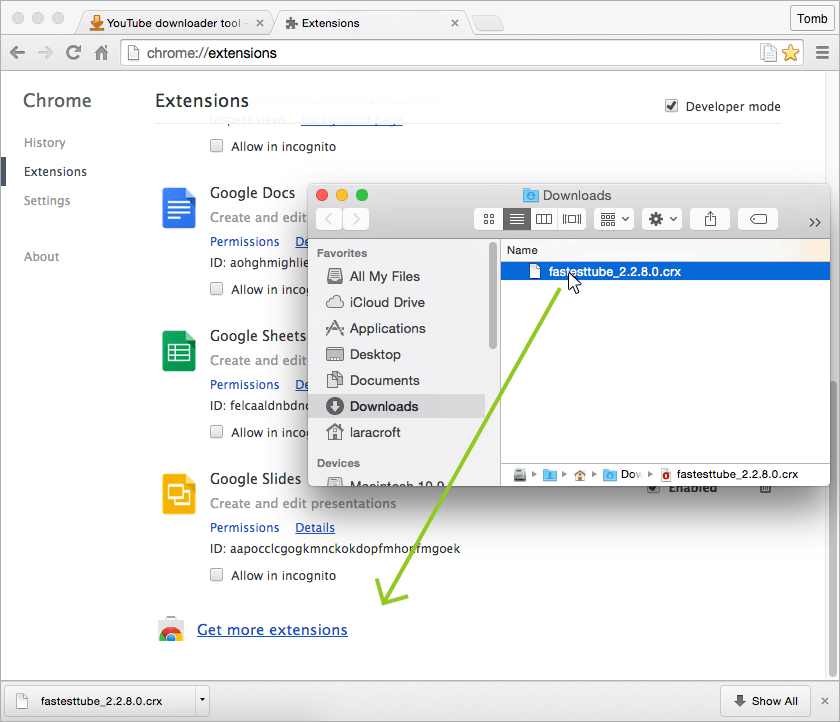Click Chrome's forward navigation arrow
Image resolution: width=840 pixels, height=722 pixels.
(x=46, y=52)
